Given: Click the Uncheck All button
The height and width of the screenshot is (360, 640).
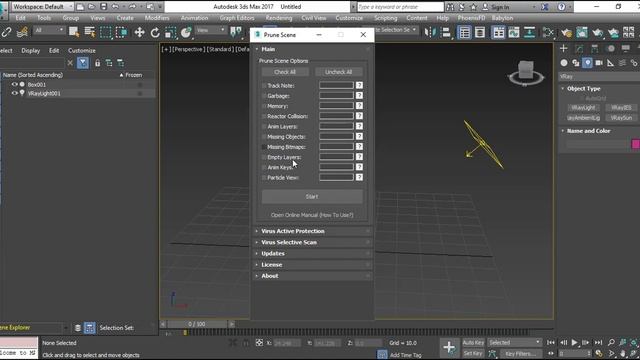Looking at the screenshot, I should pos(338,72).
